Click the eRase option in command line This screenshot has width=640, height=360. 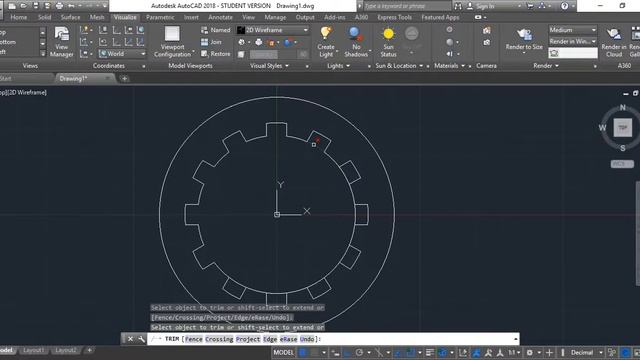(288, 339)
